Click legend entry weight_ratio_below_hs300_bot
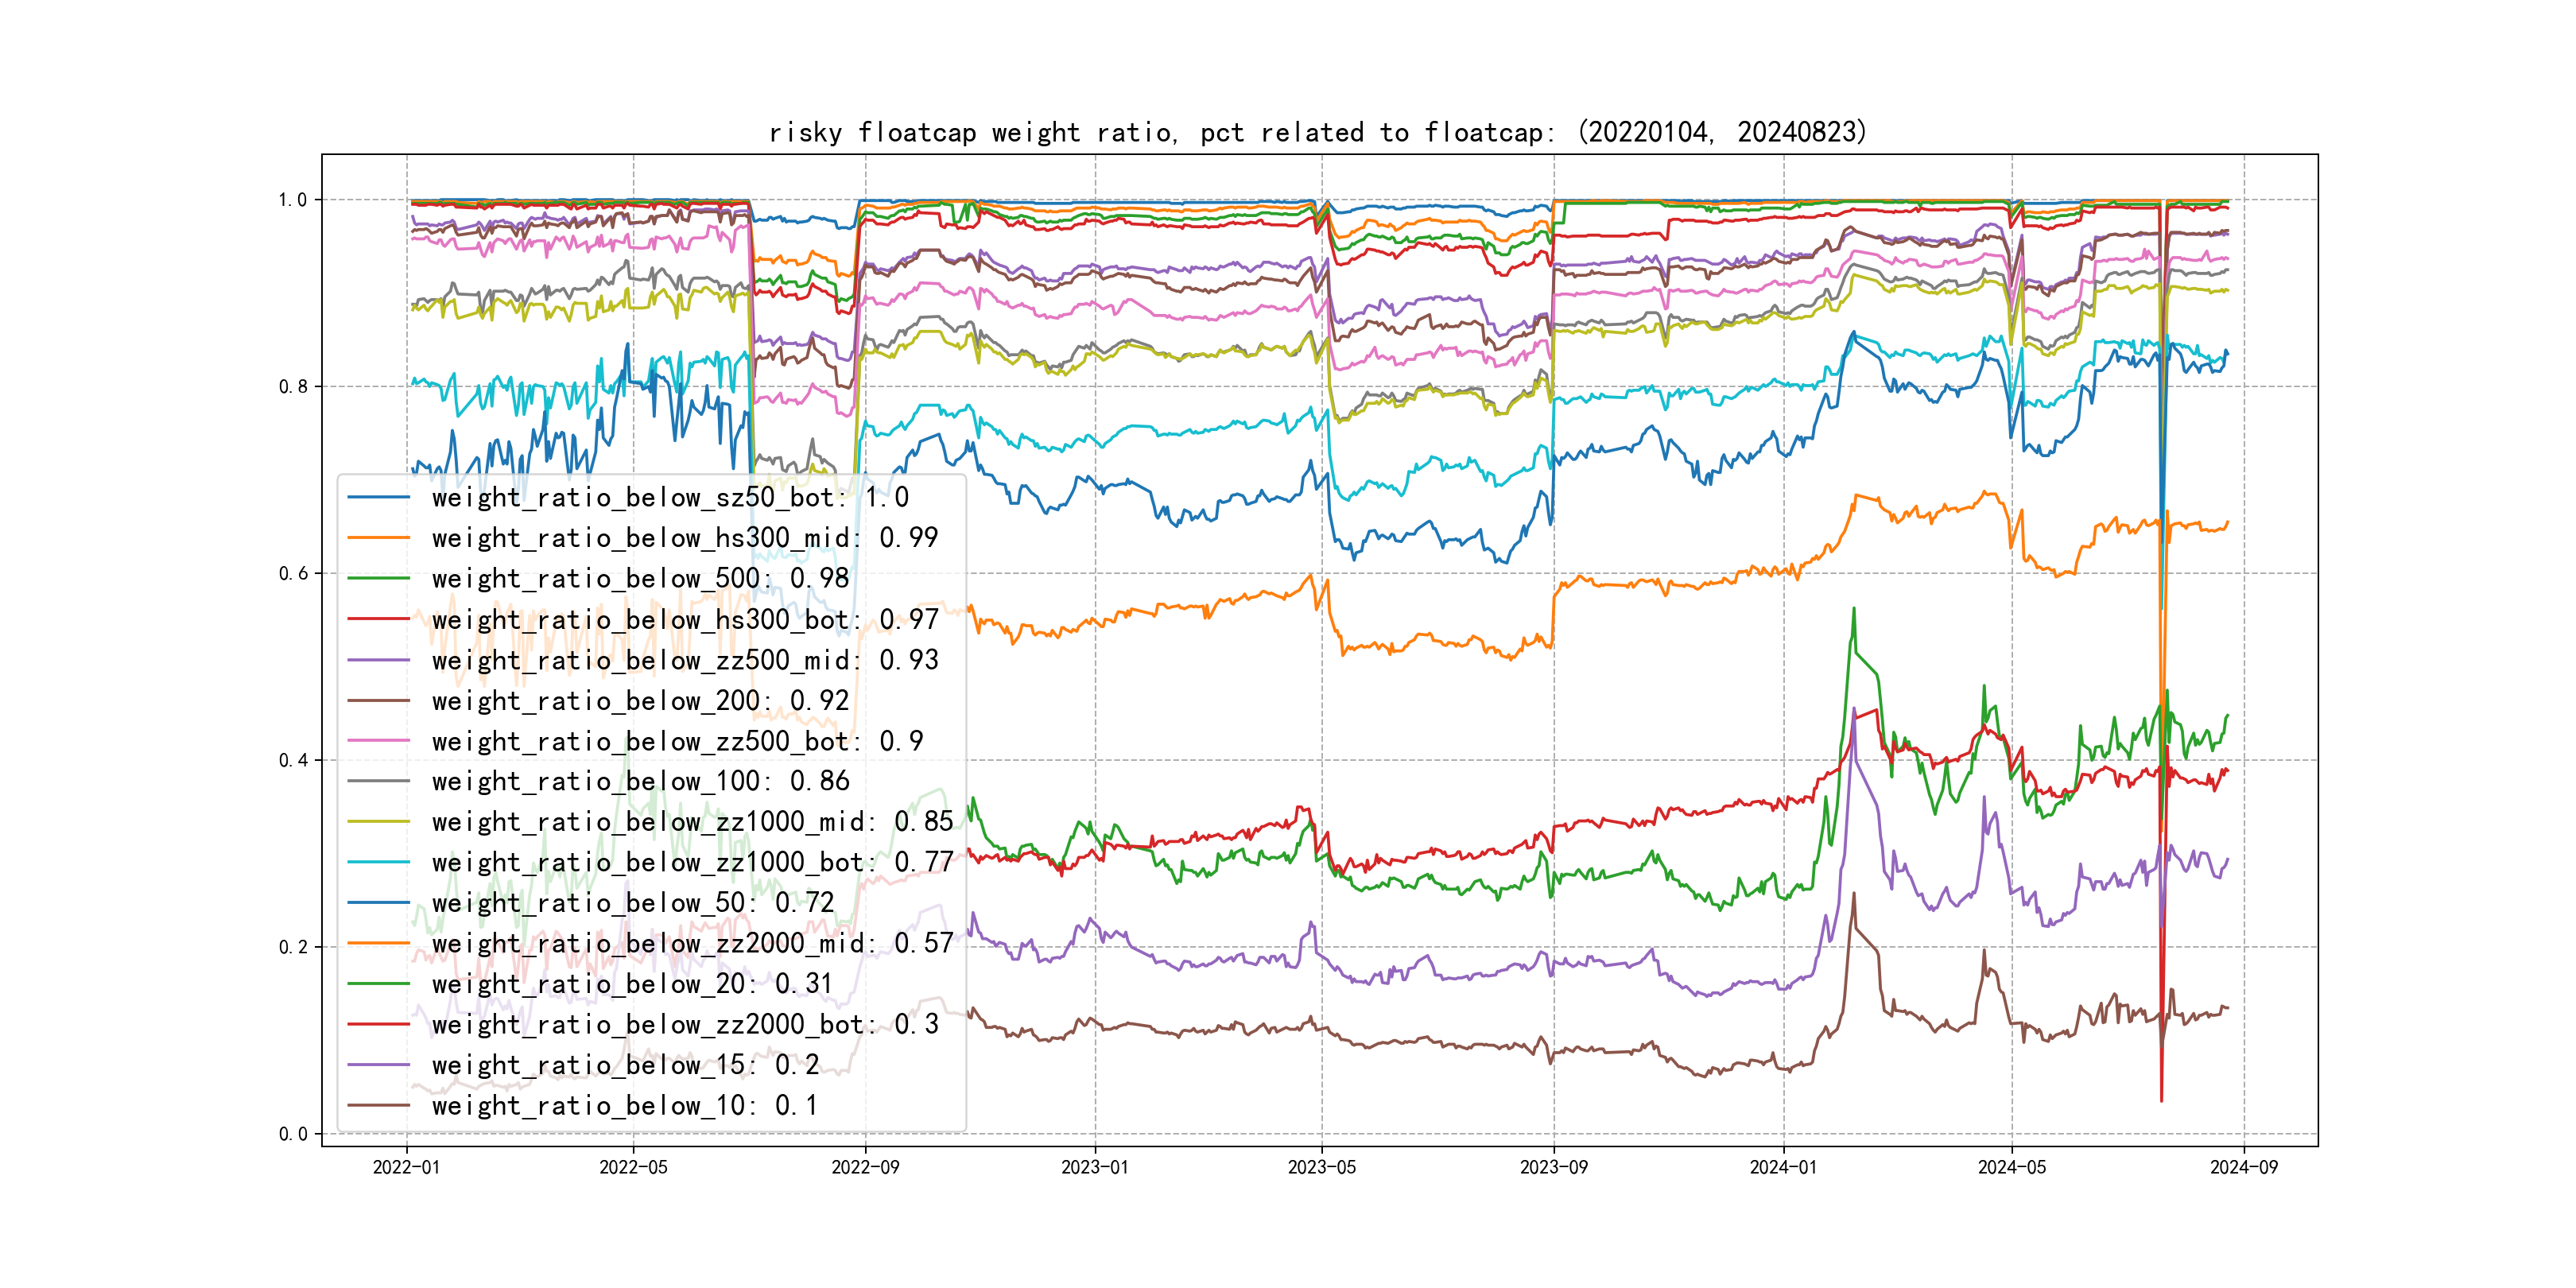Image resolution: width=2576 pixels, height=1288 pixels. (684, 619)
